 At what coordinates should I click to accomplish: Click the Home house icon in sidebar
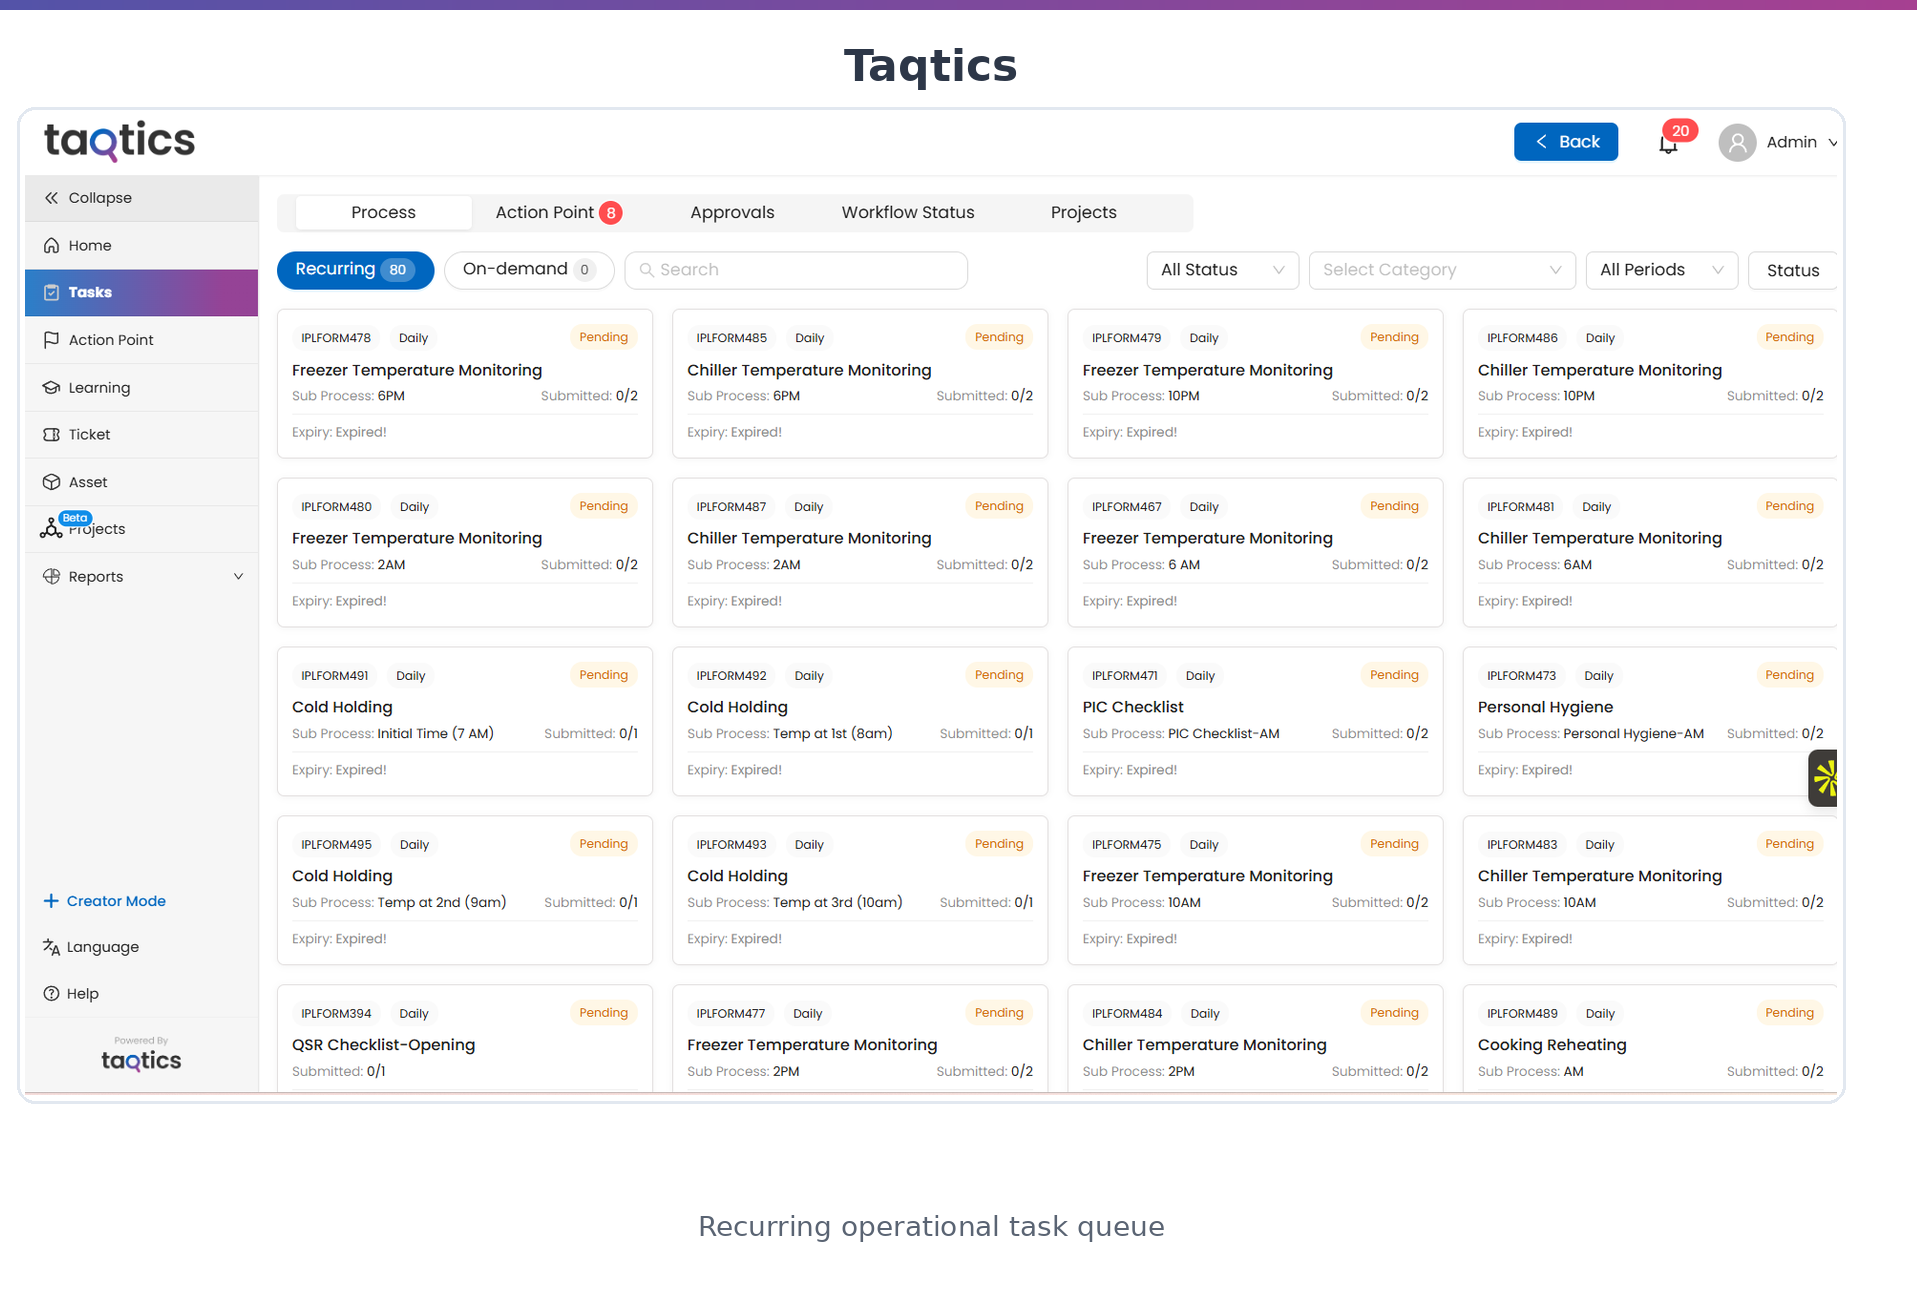(51, 245)
